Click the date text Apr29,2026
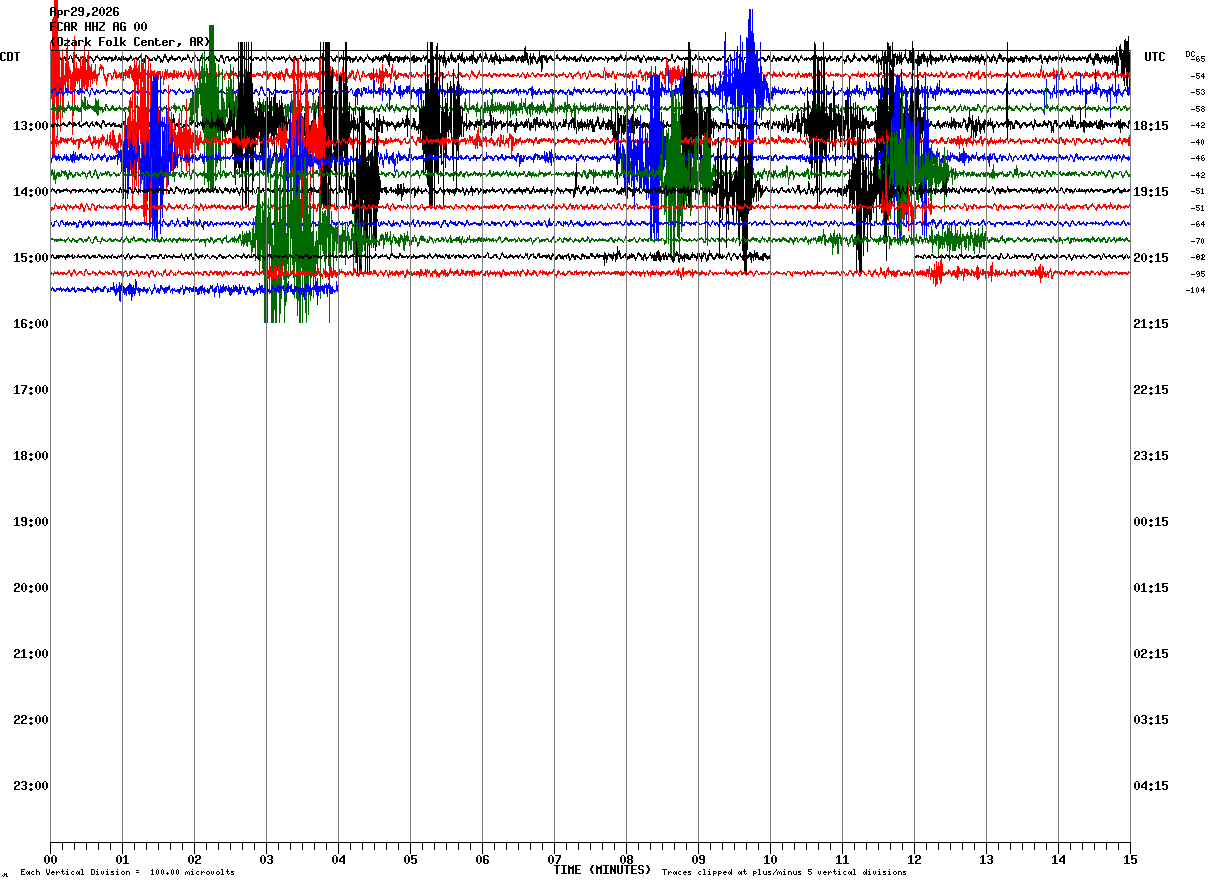The height and width of the screenshot is (886, 1210). coord(85,12)
